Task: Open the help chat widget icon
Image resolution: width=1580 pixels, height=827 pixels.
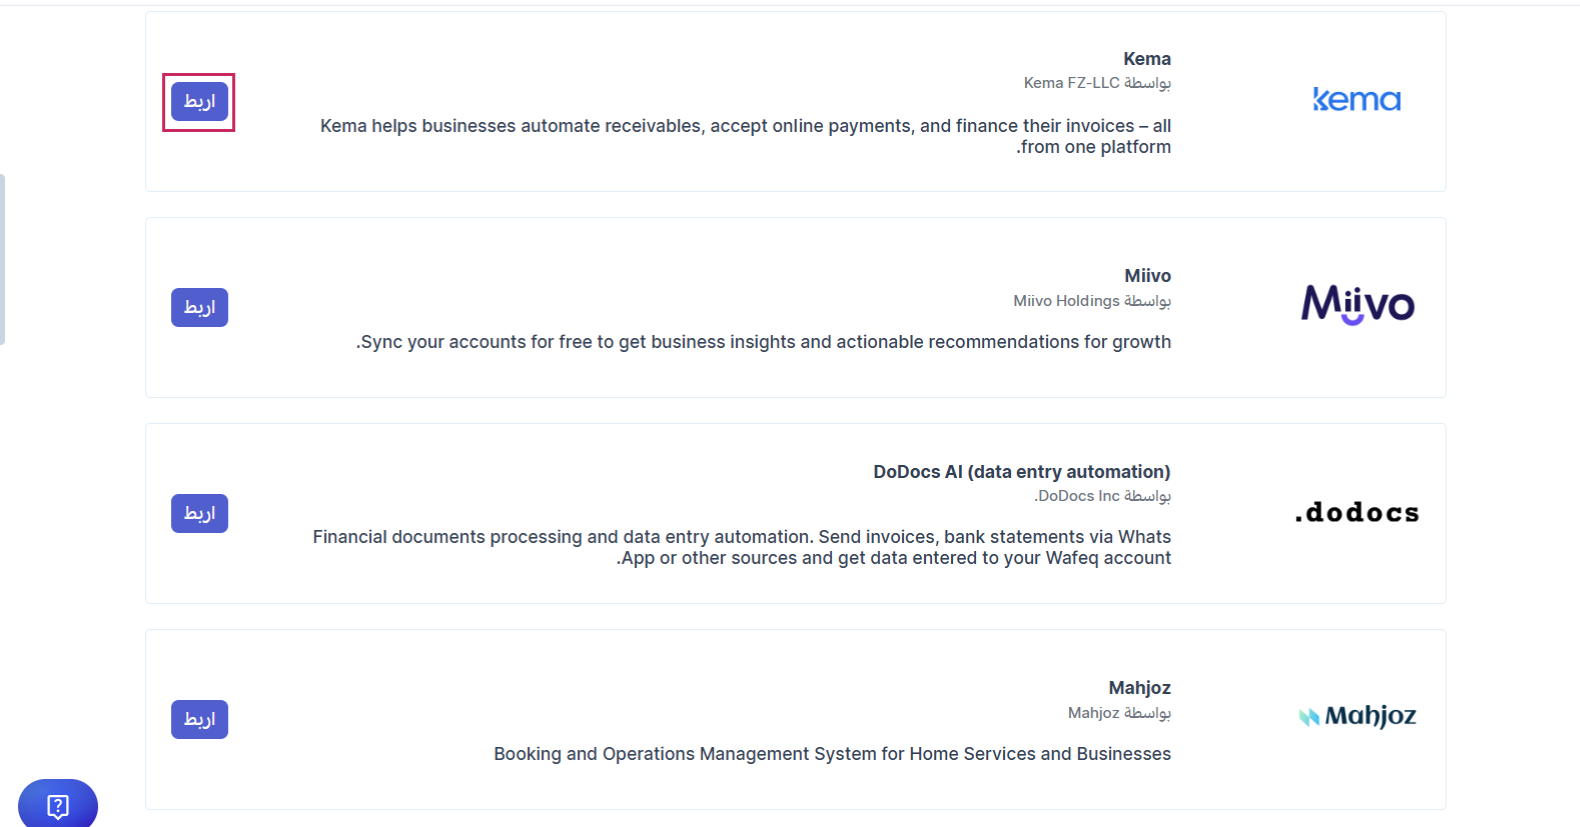Action: coord(58,805)
